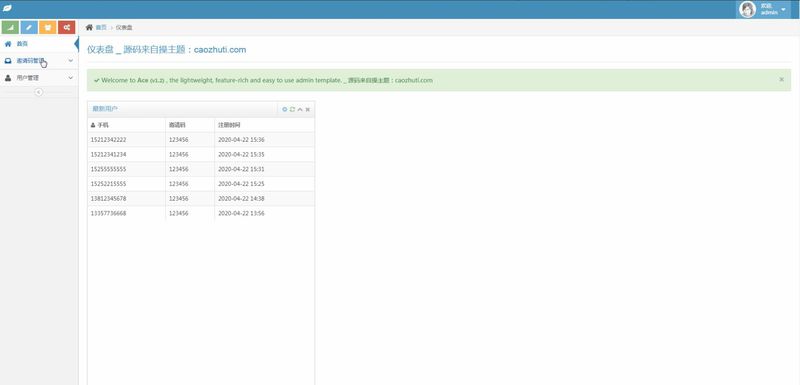
Task: Reload the 最新用户 widget
Action: click(x=292, y=109)
